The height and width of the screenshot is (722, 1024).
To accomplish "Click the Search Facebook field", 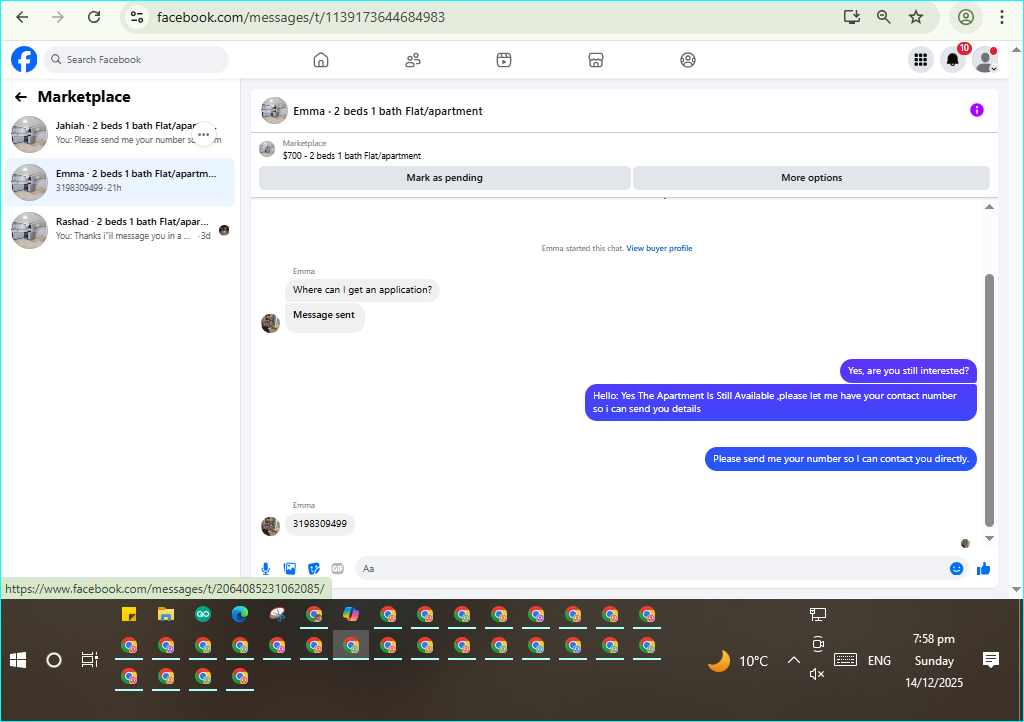I will [x=136, y=59].
